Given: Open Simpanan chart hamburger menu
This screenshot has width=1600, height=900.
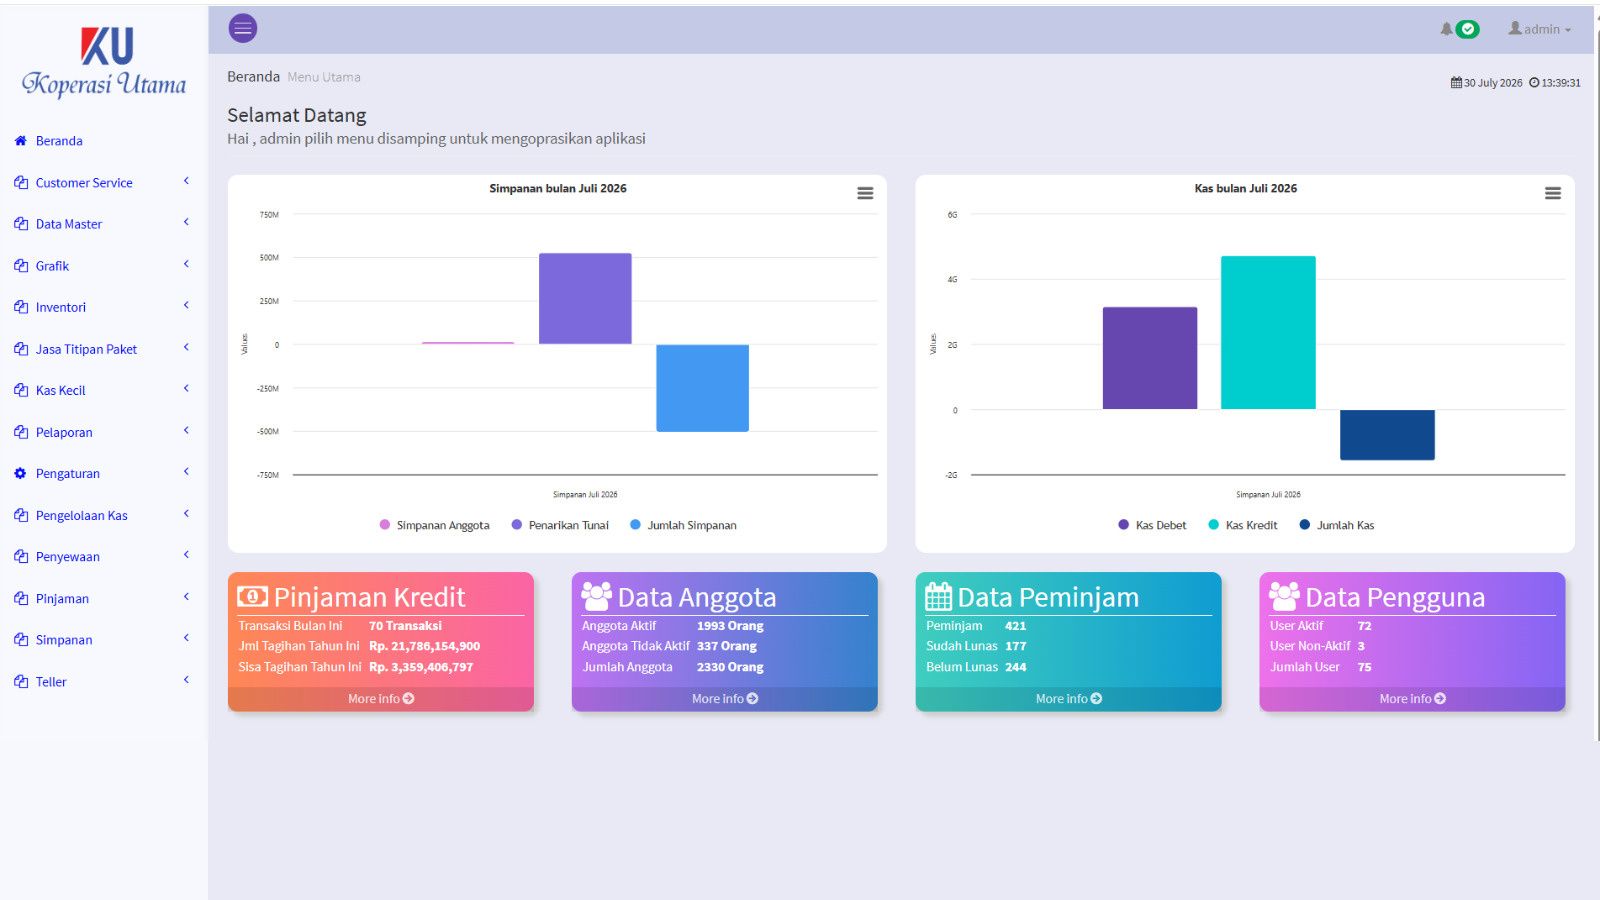Looking at the screenshot, I should (x=865, y=193).
